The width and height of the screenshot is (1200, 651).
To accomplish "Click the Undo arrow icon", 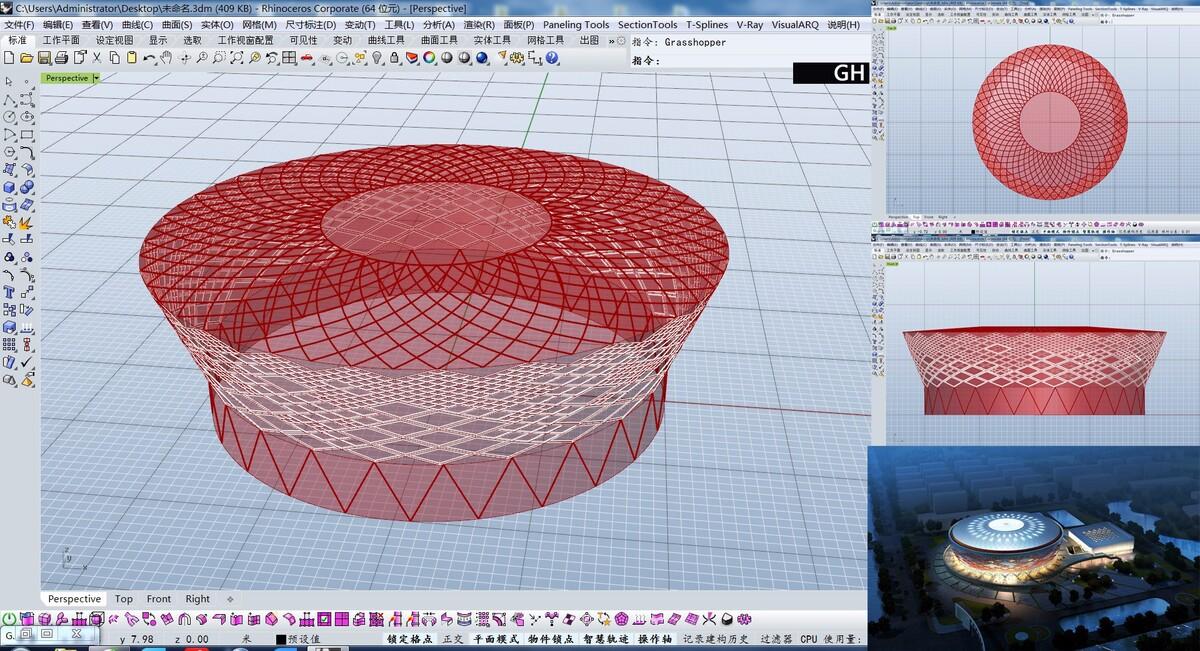I will [x=150, y=58].
